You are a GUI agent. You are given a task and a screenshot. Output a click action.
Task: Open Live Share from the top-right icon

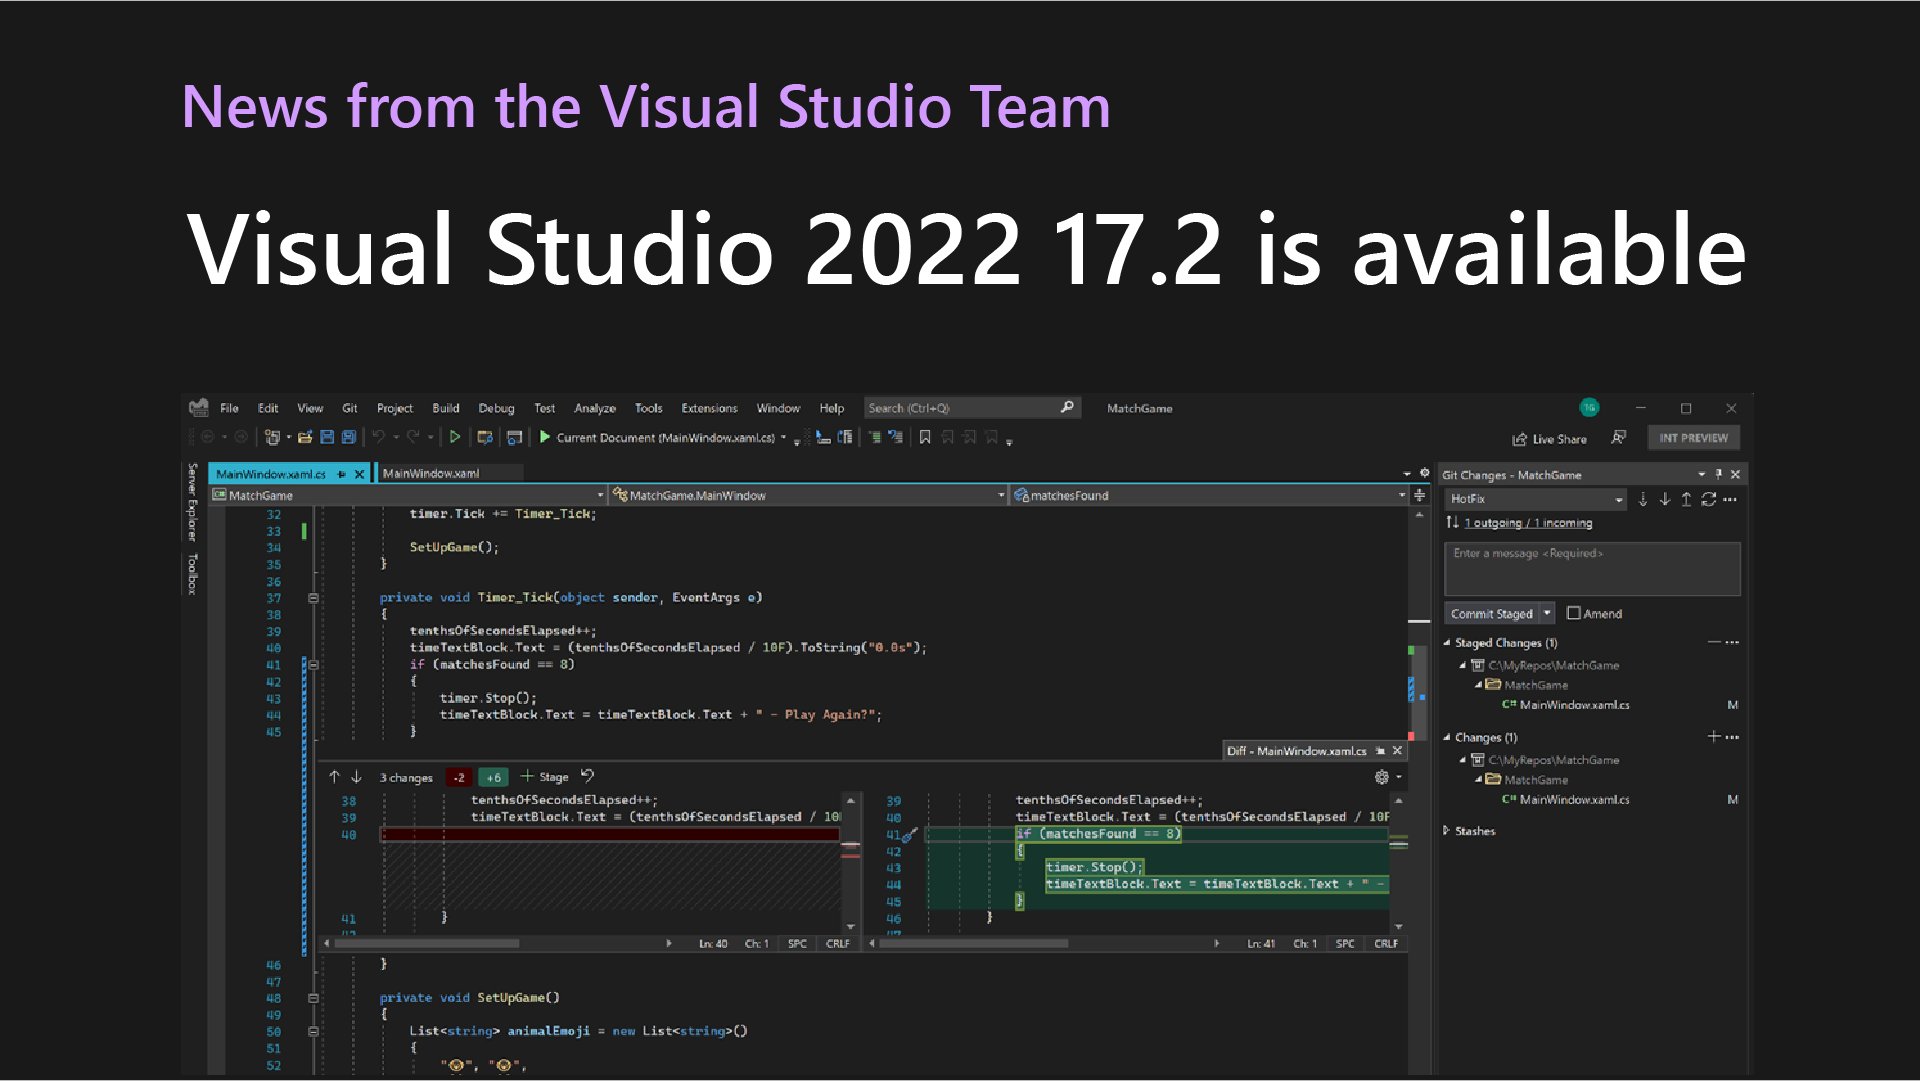(1549, 438)
